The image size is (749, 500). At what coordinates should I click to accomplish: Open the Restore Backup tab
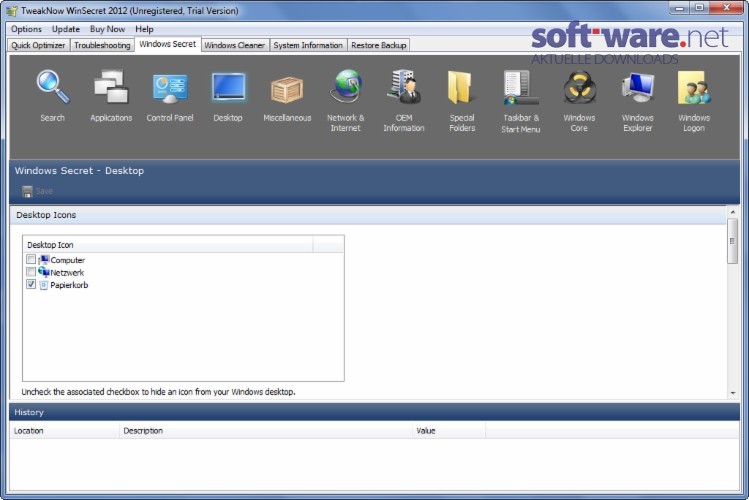pos(379,45)
